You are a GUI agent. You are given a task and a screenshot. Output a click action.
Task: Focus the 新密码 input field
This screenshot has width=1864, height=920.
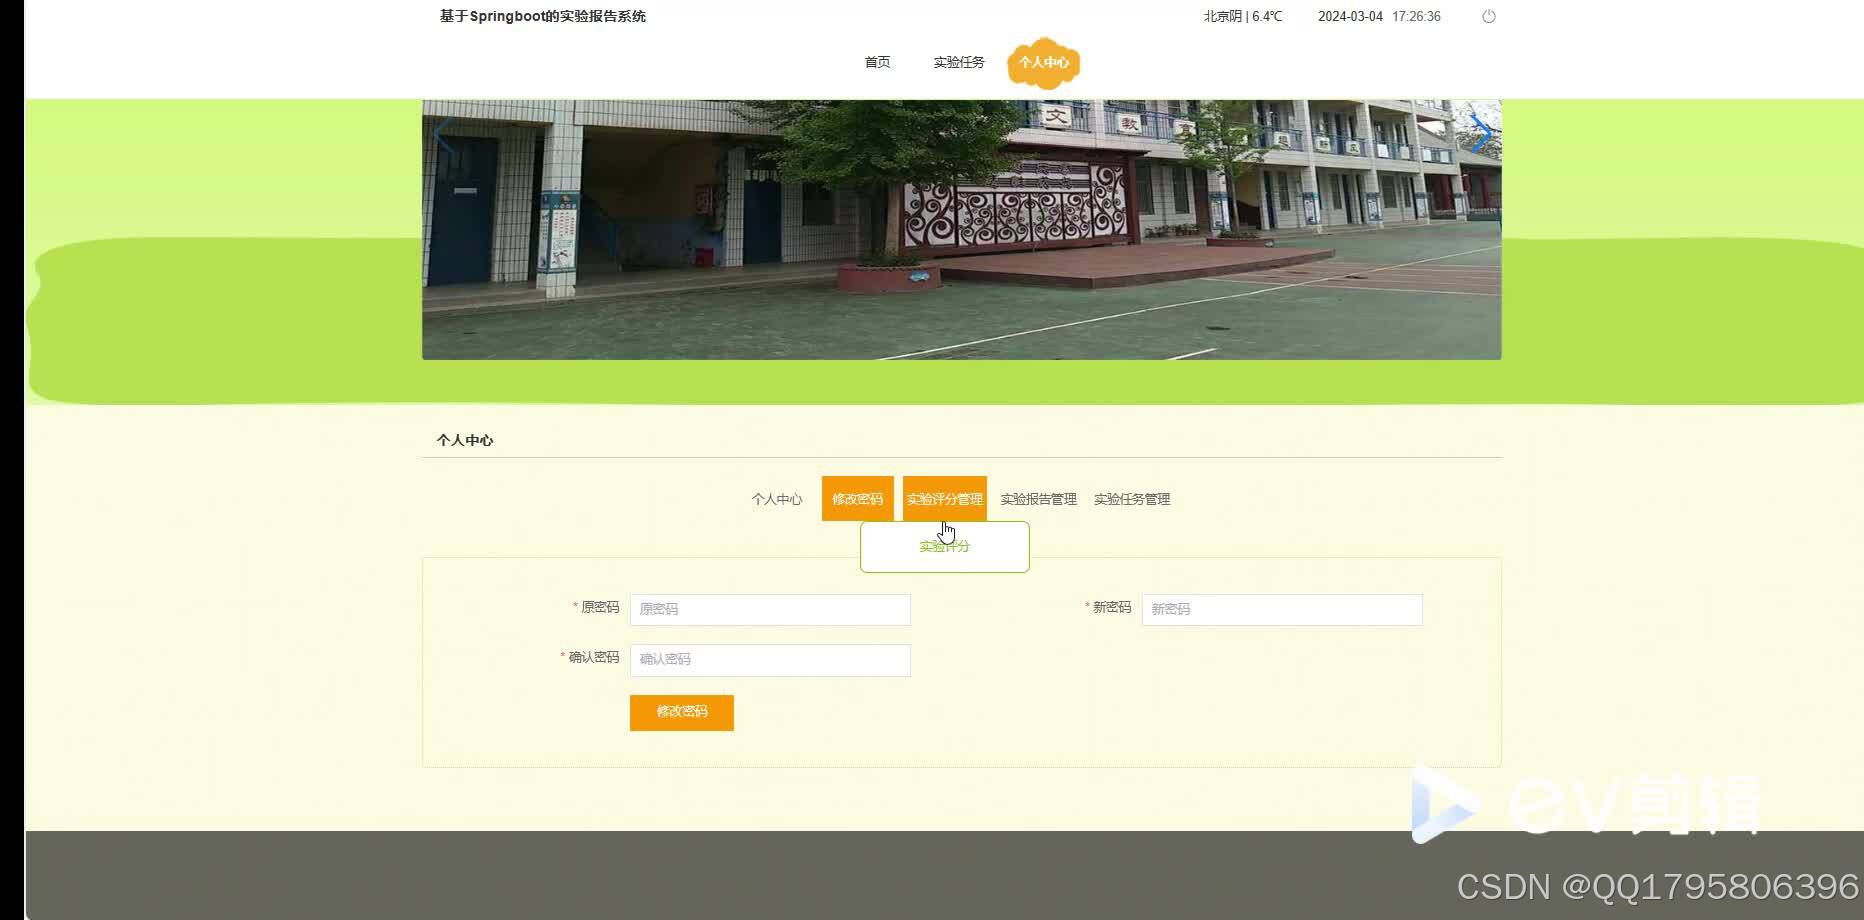[1282, 609]
